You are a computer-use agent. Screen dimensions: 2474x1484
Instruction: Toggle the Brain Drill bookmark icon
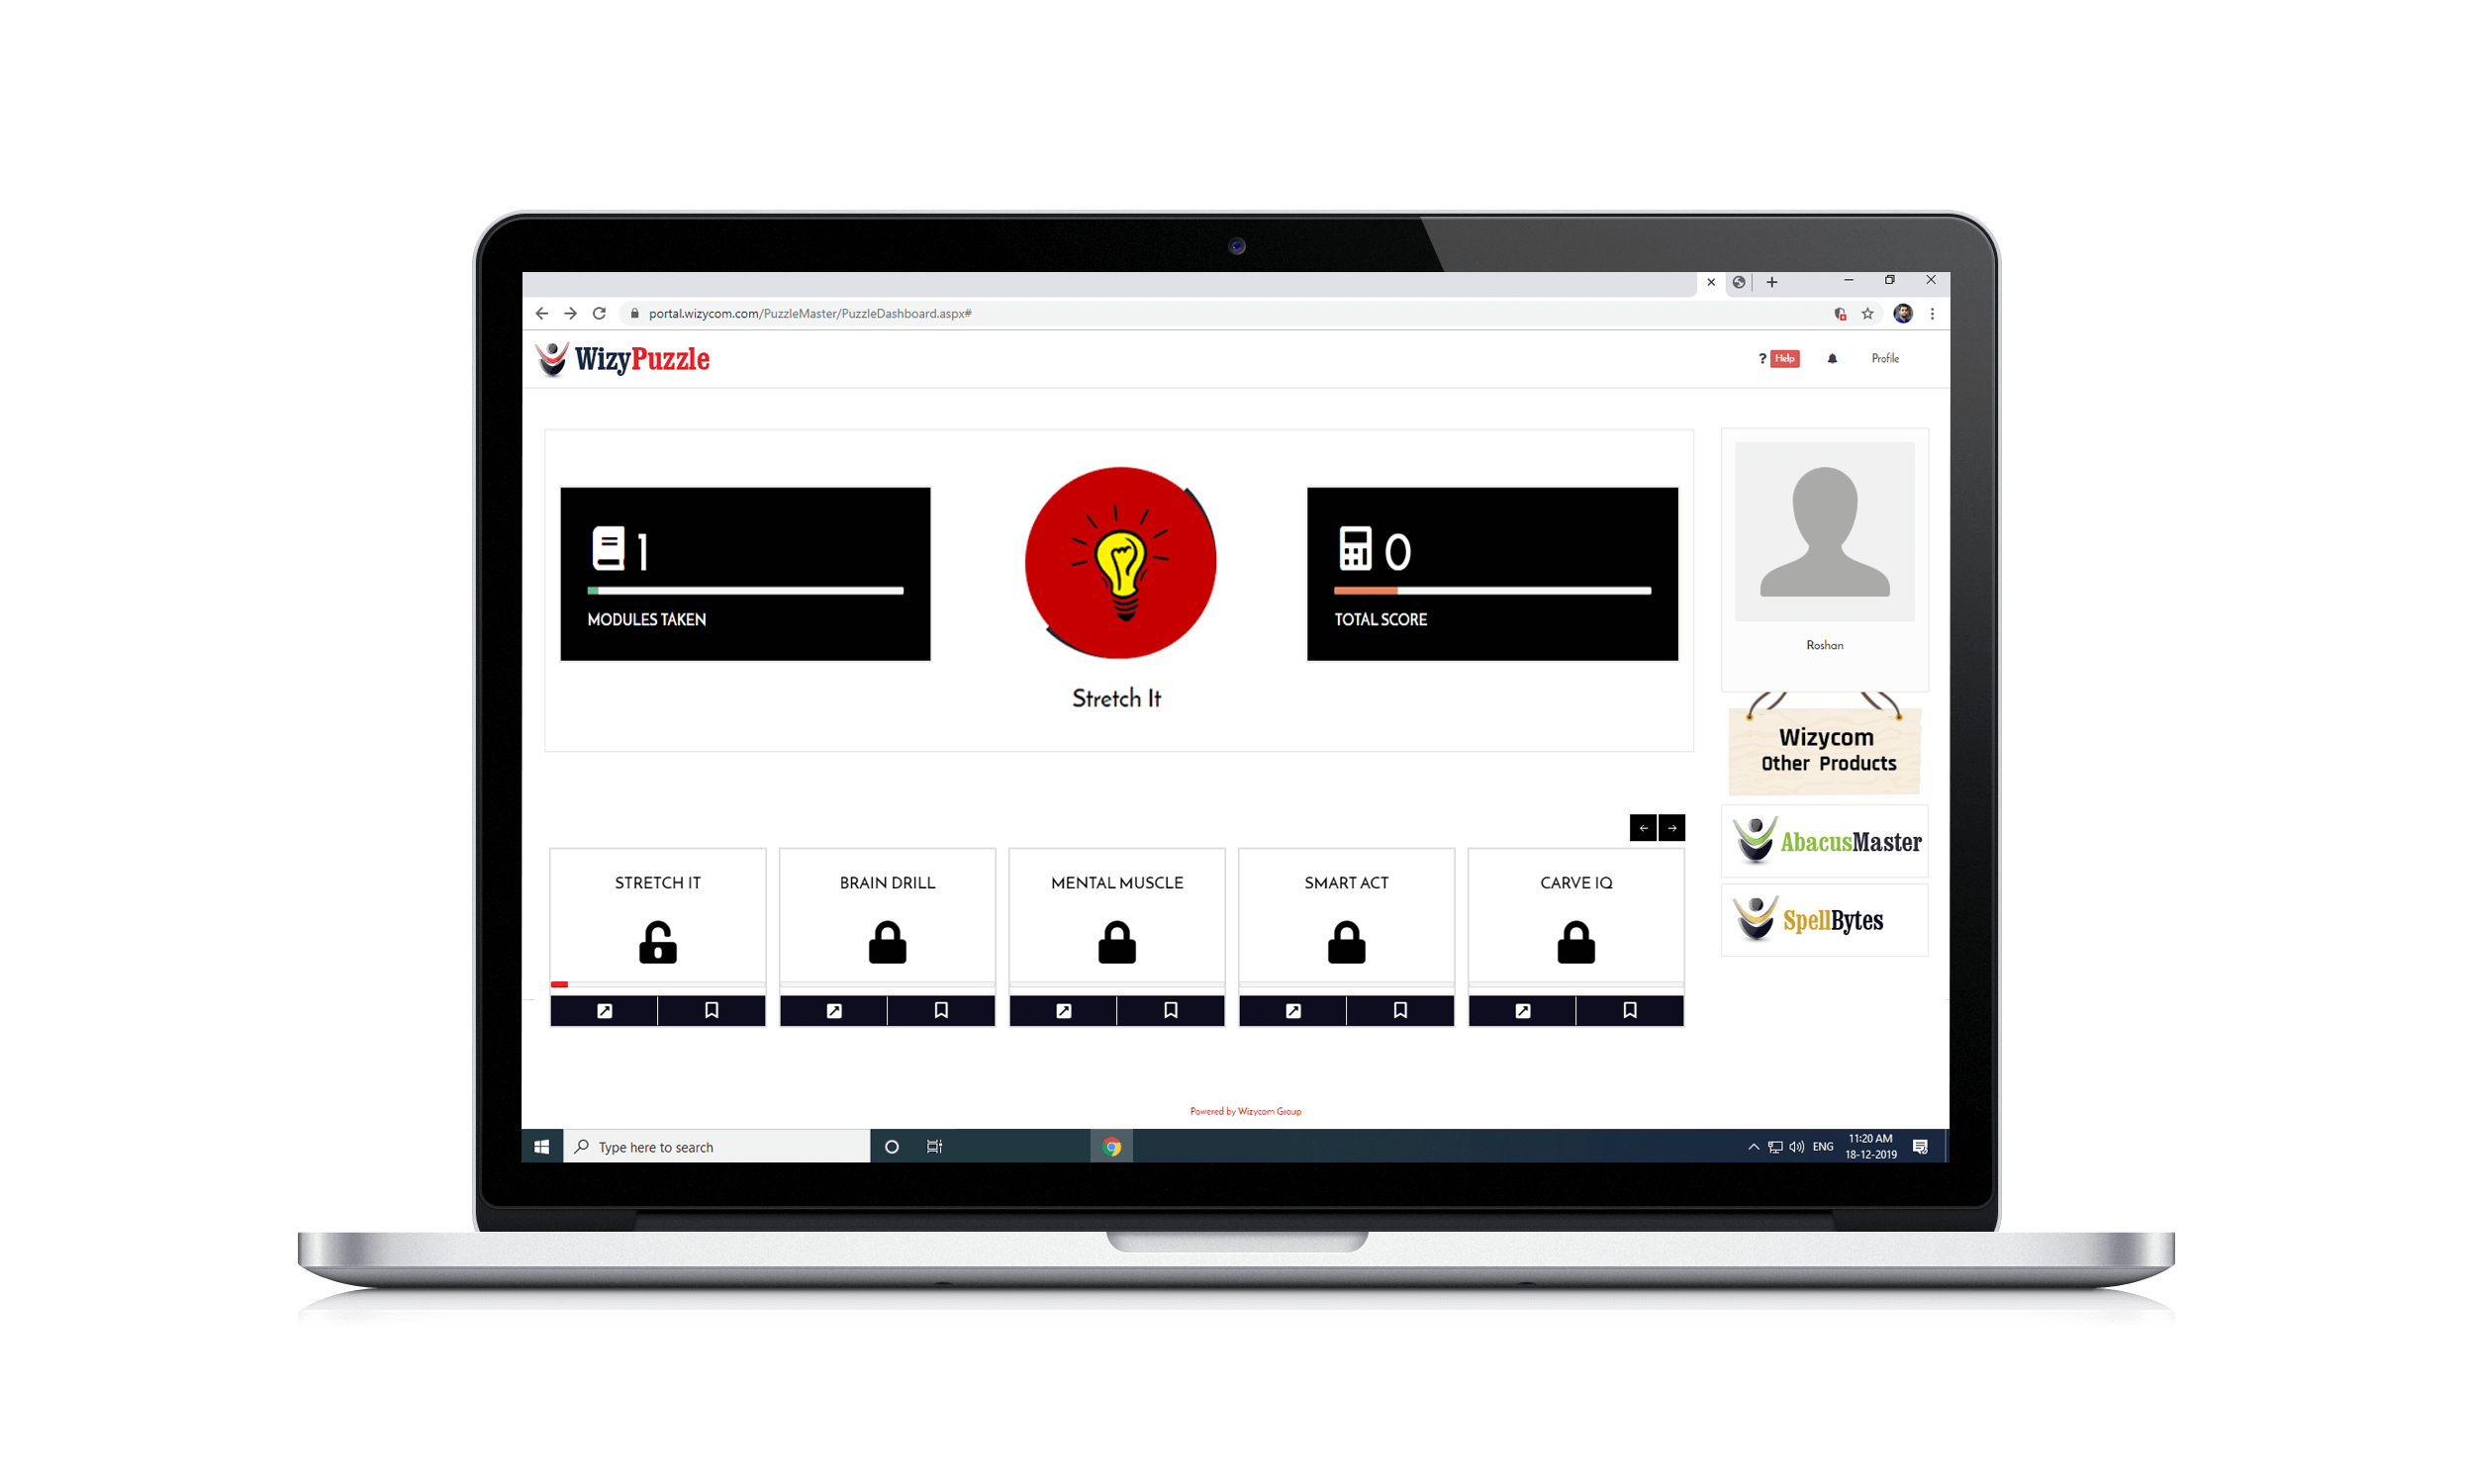(940, 1009)
